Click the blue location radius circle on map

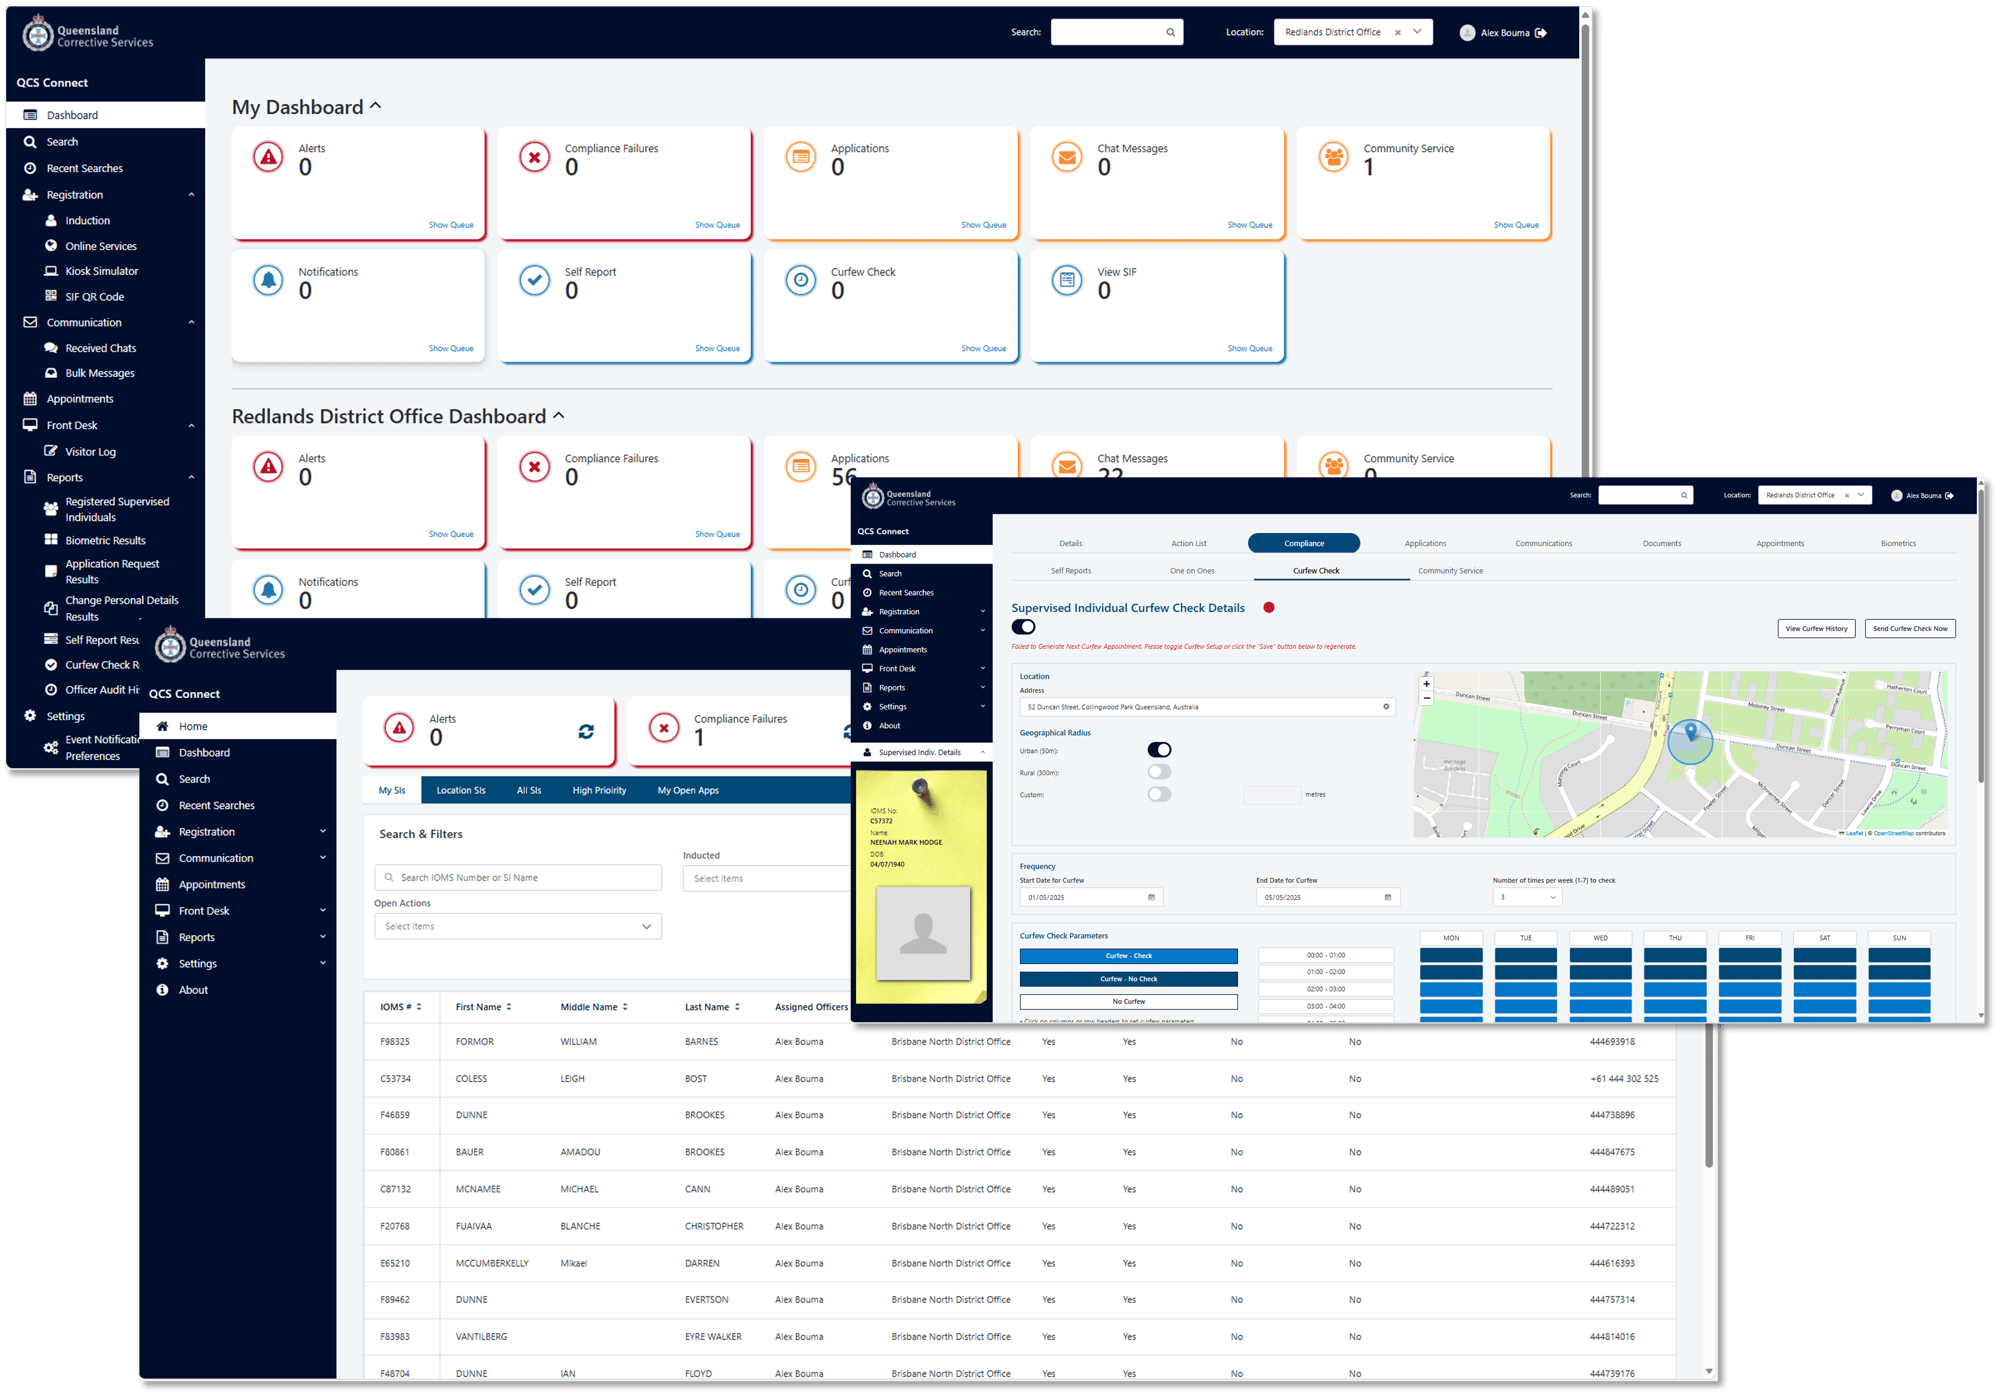1690,743
